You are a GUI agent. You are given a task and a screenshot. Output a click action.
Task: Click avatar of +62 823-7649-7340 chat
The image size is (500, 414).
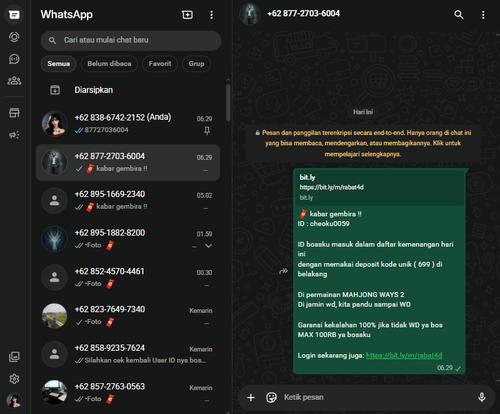pos(54,316)
